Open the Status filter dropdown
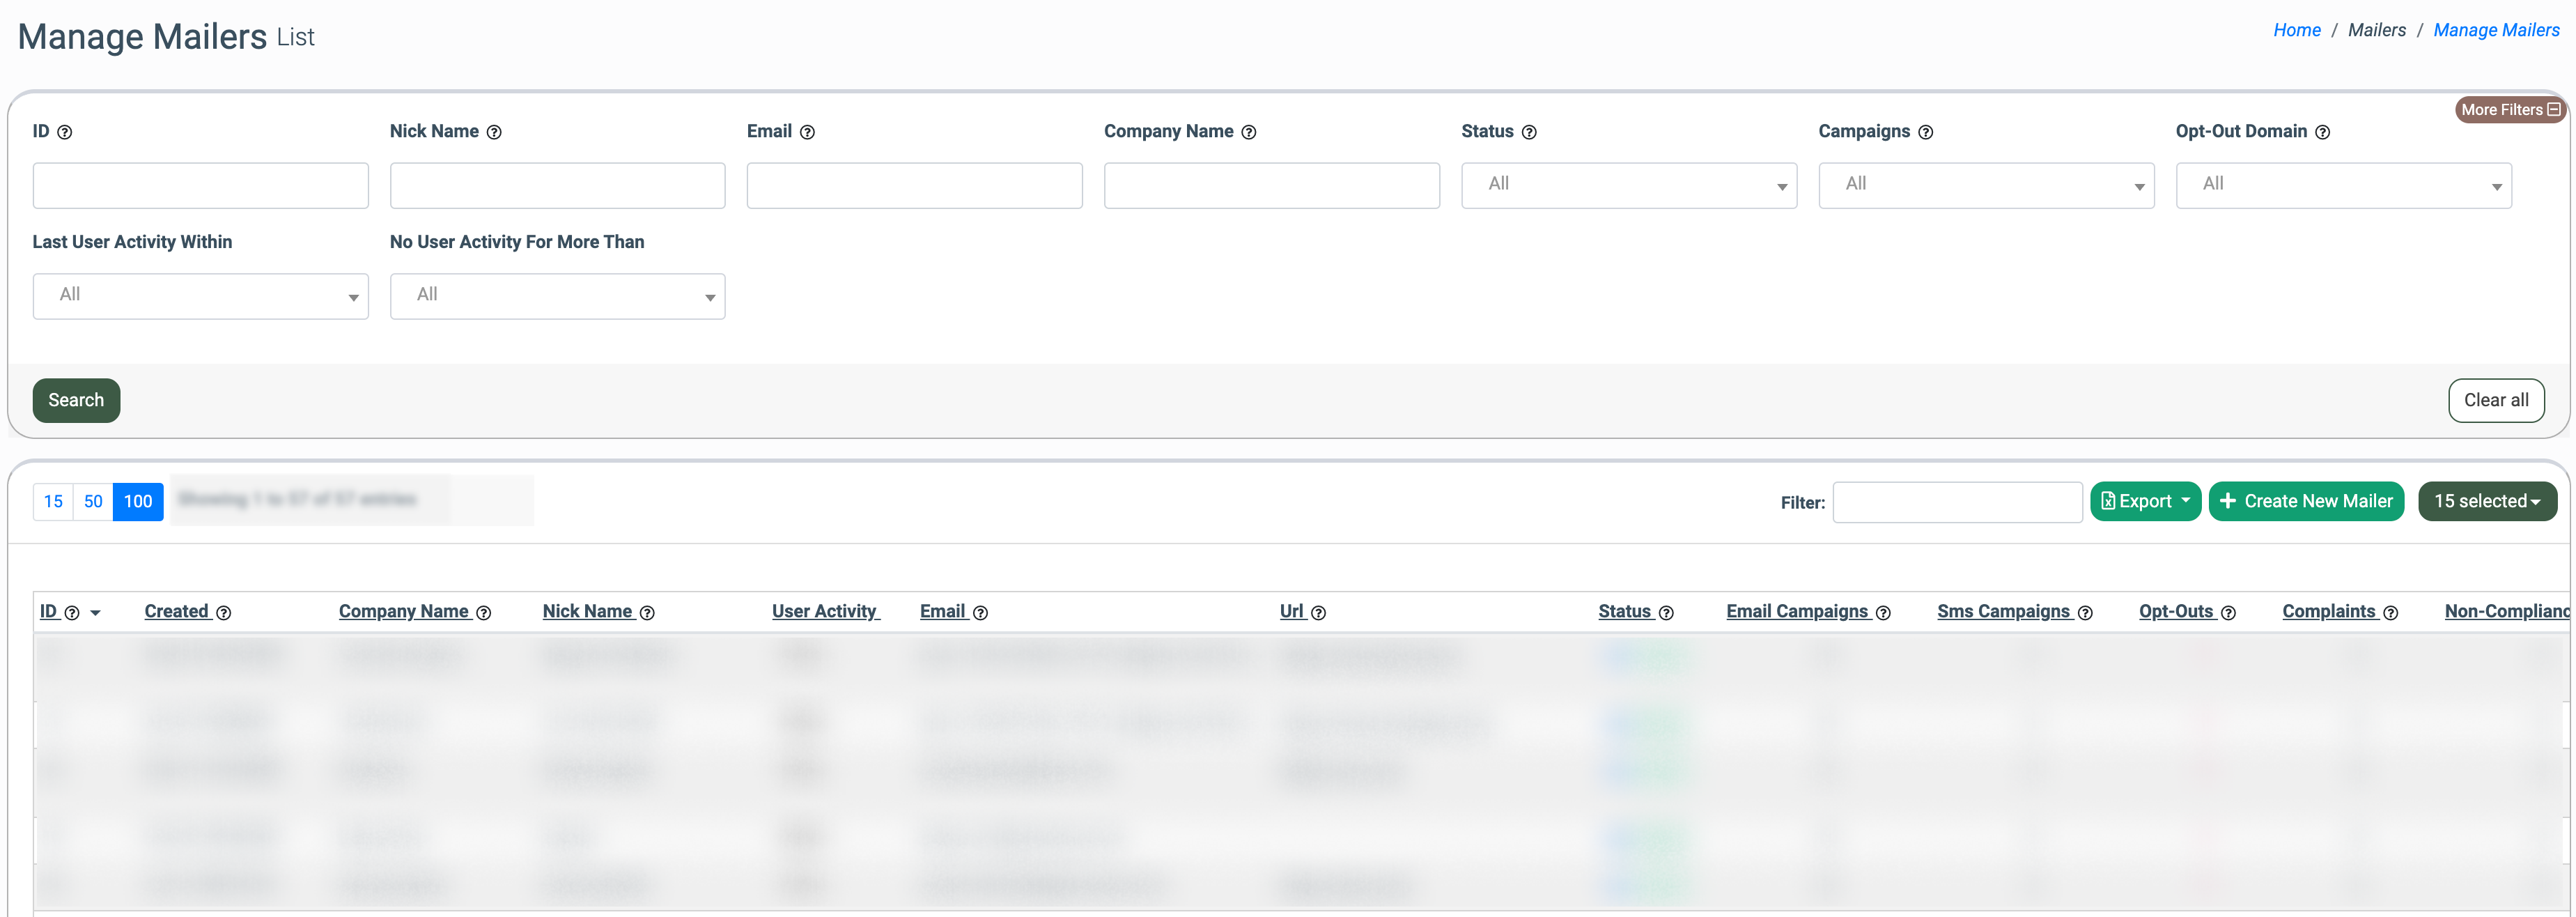This screenshot has height=917, width=2576. tap(1628, 185)
